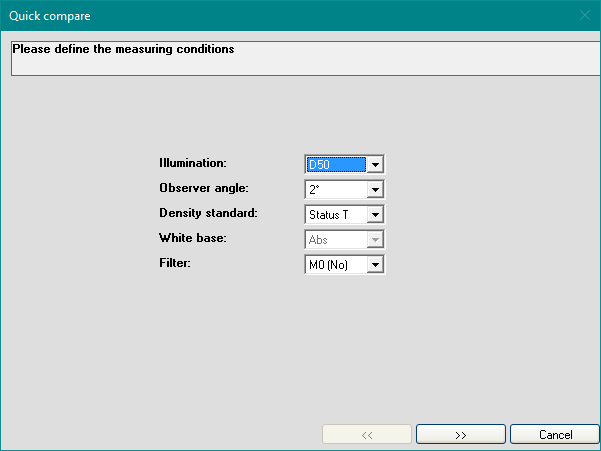Image resolution: width=601 pixels, height=451 pixels.
Task: Click the greyed White base Abs dropdown
Action: [345, 239]
